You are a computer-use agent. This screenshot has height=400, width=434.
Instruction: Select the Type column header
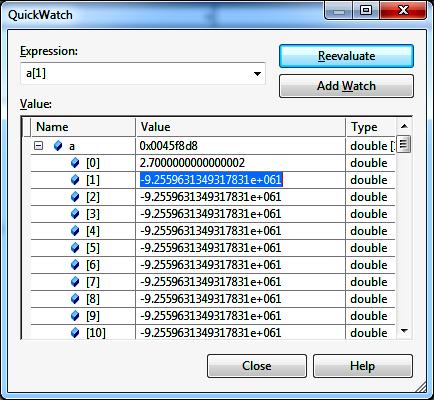(x=371, y=127)
